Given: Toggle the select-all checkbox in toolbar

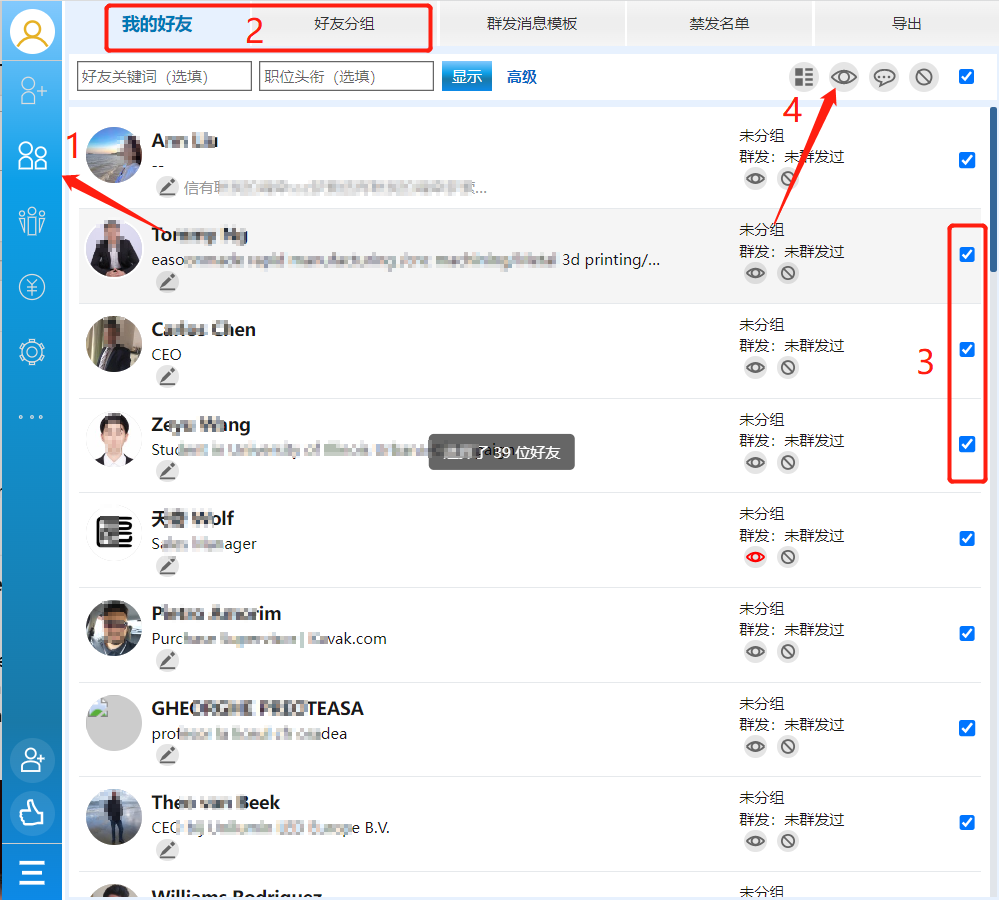Looking at the screenshot, I should (x=966, y=76).
